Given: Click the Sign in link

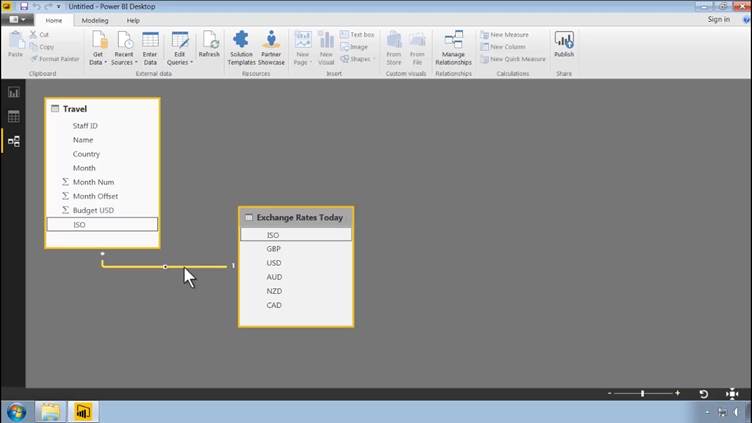Looking at the screenshot, I should [718, 19].
